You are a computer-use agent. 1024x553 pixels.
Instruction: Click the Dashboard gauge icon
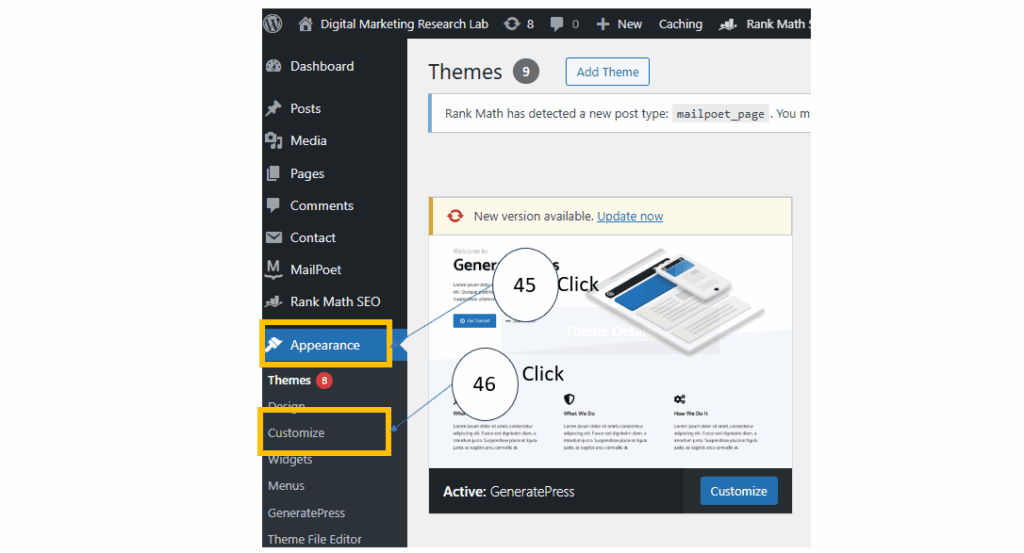(274, 66)
